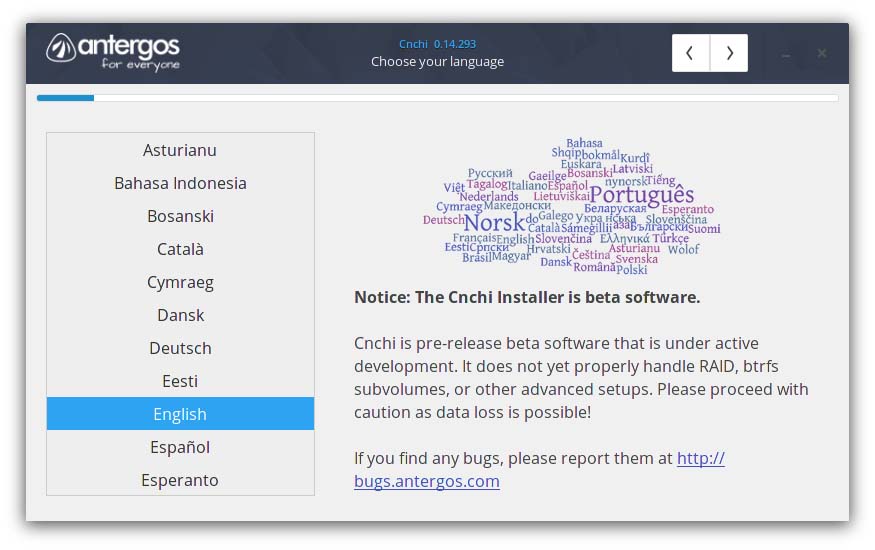Open the bugs.antergos.com link
This screenshot has height=550, width=875.
427,481
